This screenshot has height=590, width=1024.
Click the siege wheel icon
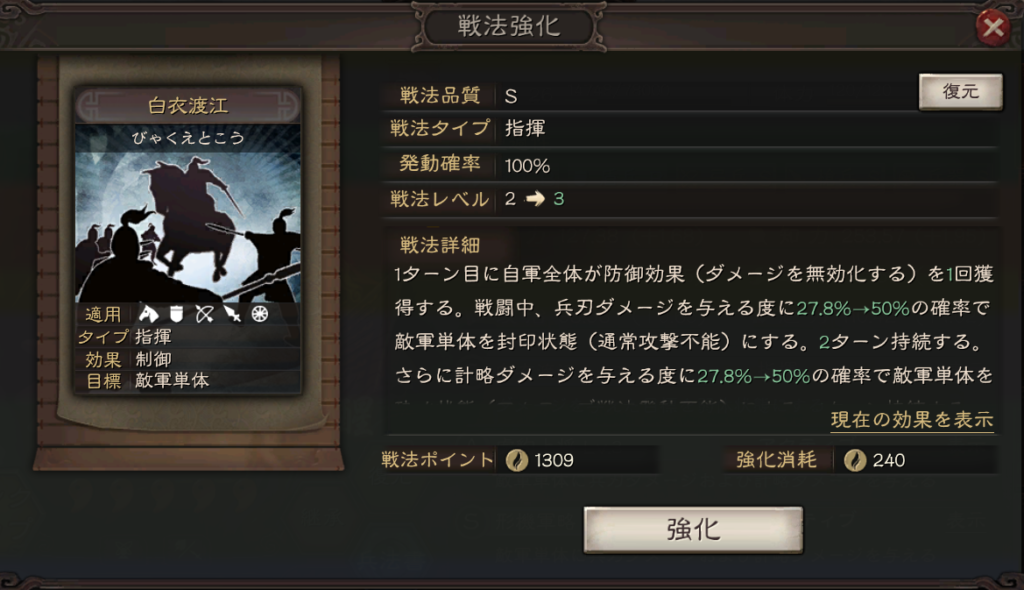coord(260,314)
